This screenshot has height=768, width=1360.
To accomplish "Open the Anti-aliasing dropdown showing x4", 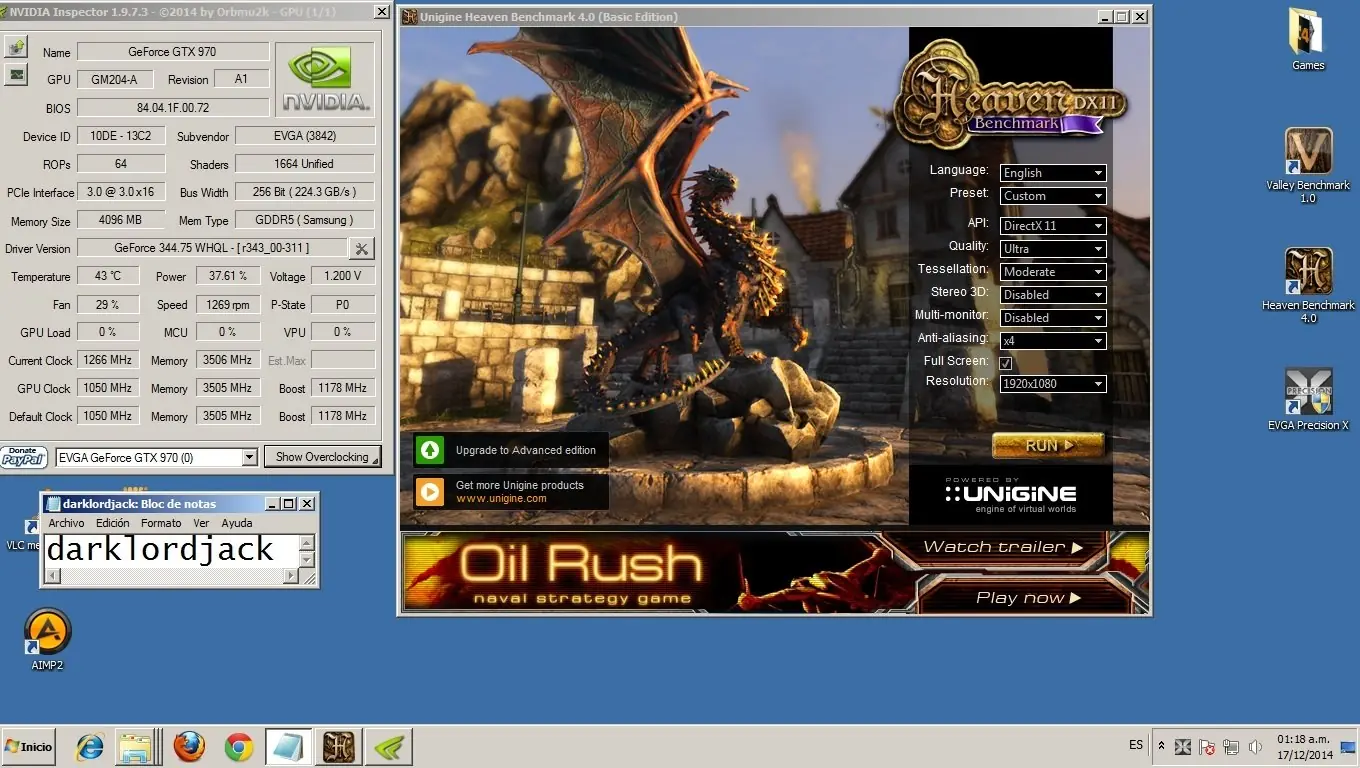I will click(x=1053, y=341).
